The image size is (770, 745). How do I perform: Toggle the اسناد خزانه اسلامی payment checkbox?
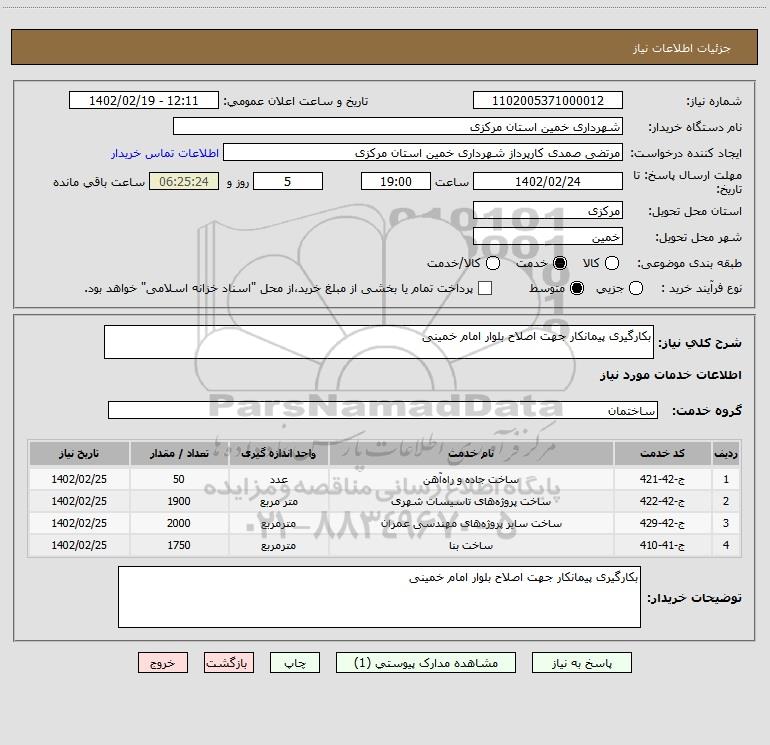(x=485, y=288)
